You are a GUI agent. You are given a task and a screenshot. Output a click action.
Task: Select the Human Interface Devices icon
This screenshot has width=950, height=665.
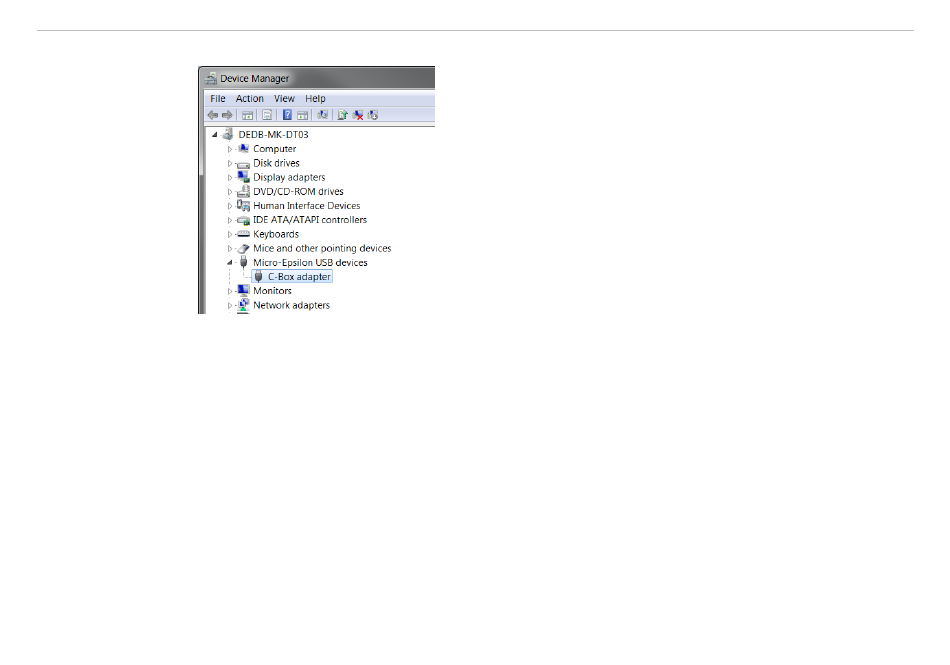click(244, 205)
